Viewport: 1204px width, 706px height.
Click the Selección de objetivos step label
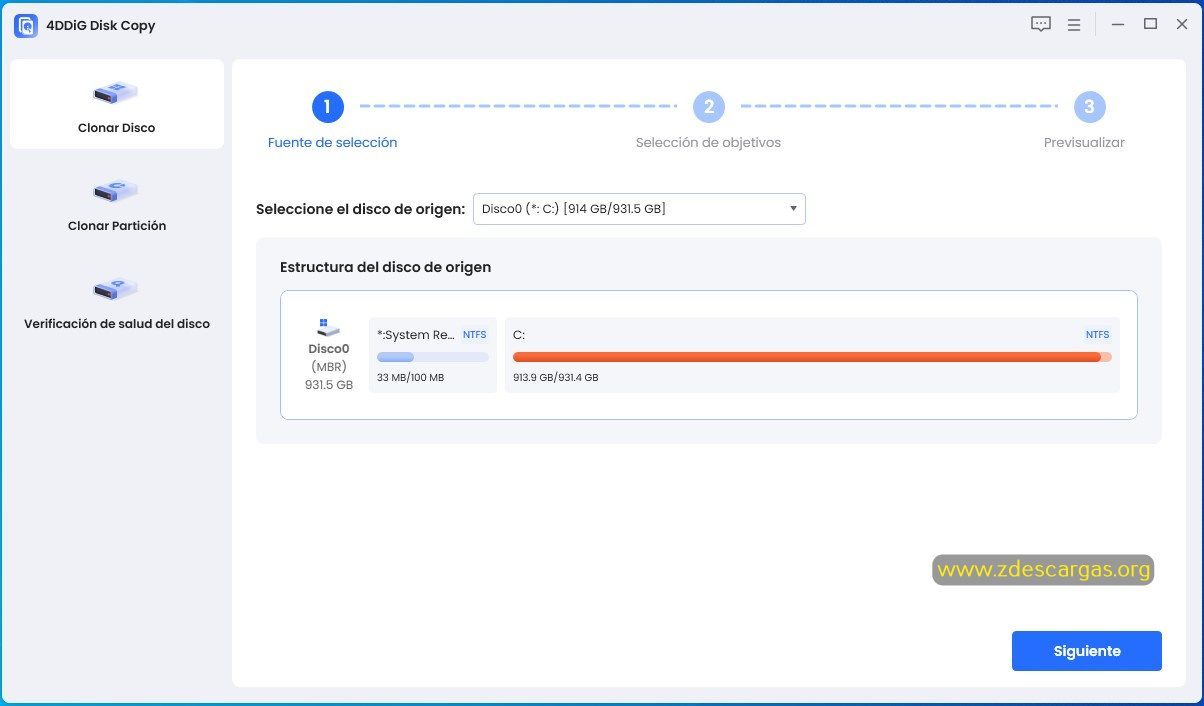tap(708, 143)
